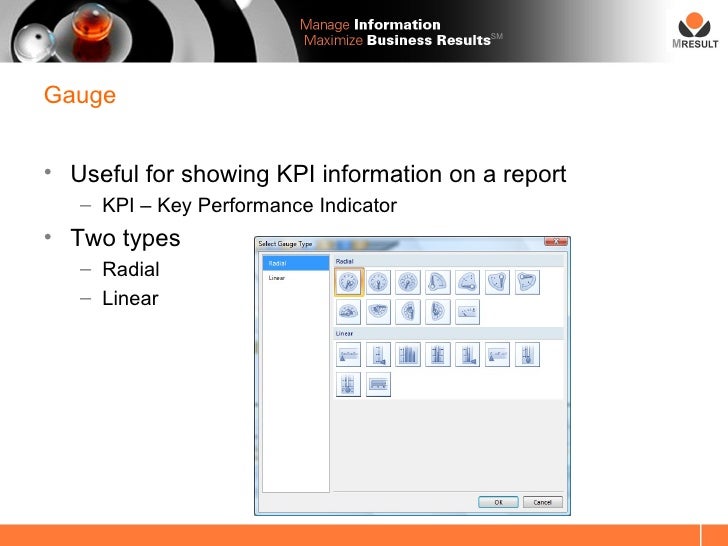Select the Vertical linear gauge icon
Image resolution: width=728 pixels, height=546 pixels.
pos(378,355)
